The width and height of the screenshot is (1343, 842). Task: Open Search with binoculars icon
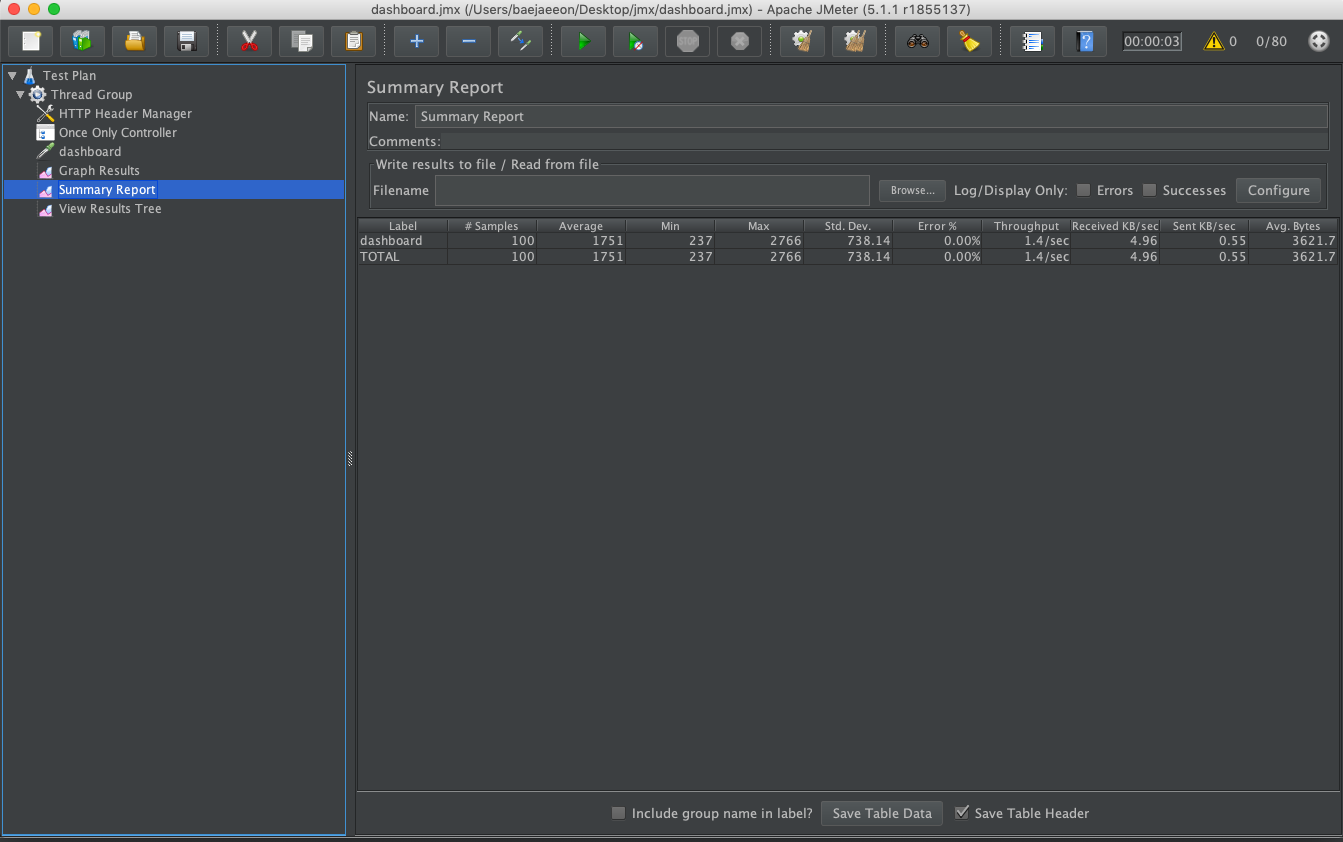click(x=917, y=41)
